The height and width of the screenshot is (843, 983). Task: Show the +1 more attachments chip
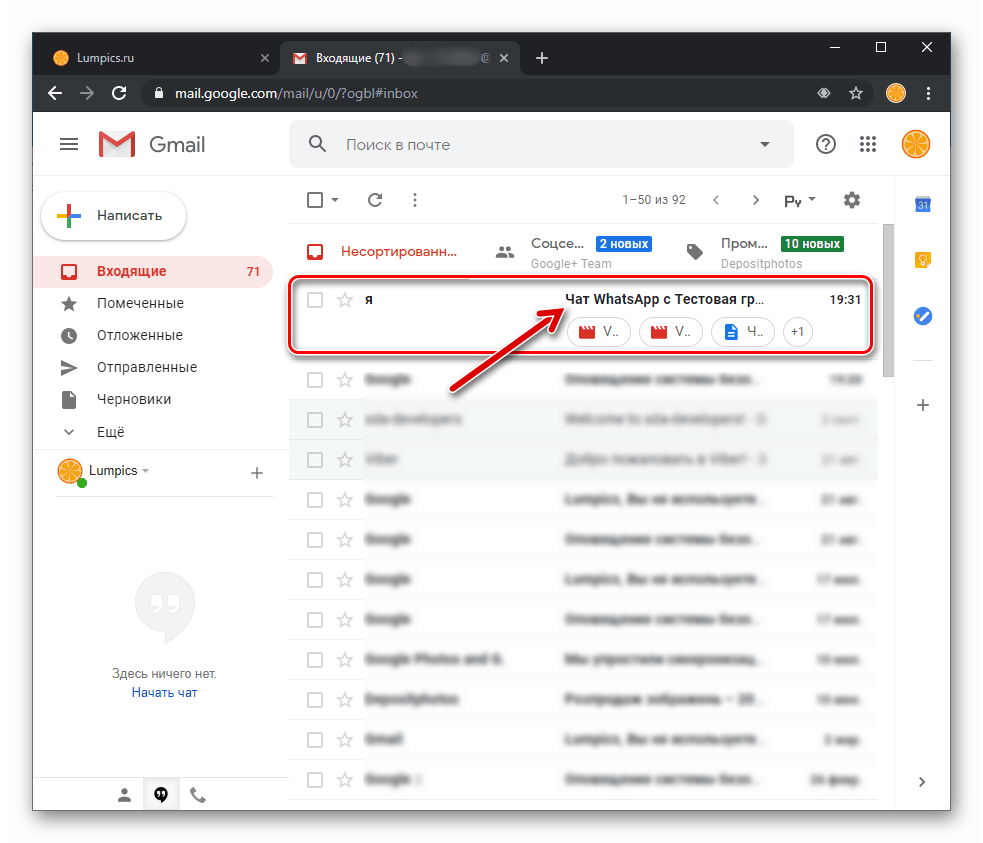click(x=797, y=332)
